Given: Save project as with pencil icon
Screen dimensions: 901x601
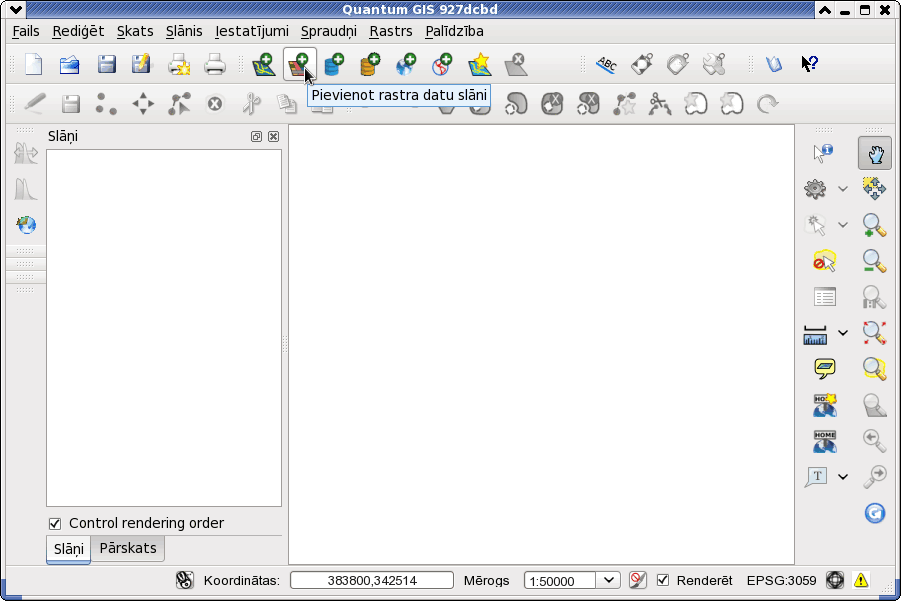Looking at the screenshot, I should pos(141,64).
